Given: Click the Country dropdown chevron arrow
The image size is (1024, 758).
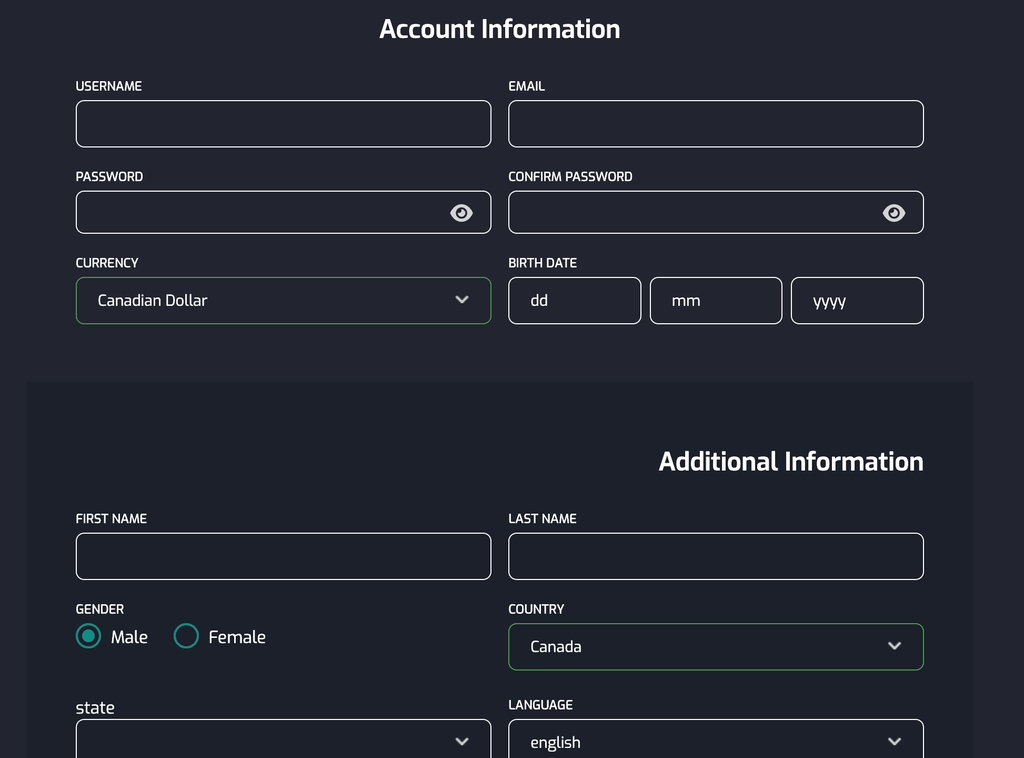Looking at the screenshot, I should pyautogui.click(x=894, y=646).
